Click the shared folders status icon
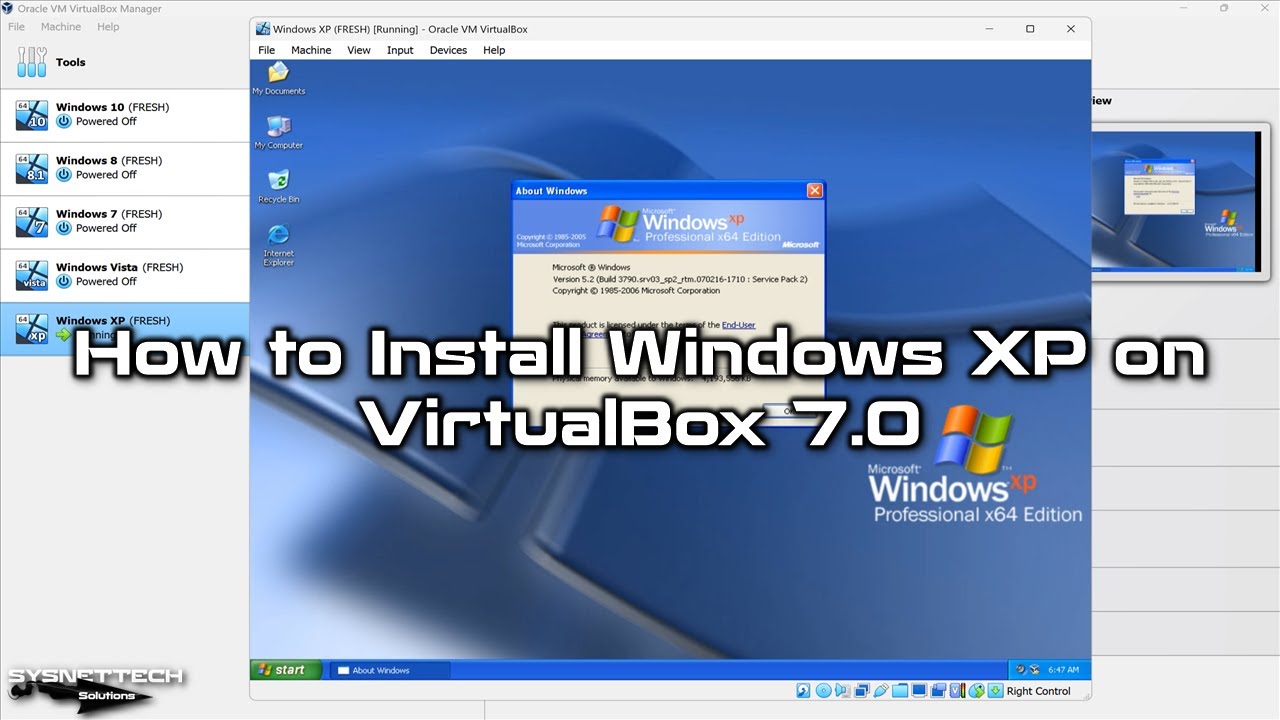1280x720 pixels. pyautogui.click(x=899, y=690)
